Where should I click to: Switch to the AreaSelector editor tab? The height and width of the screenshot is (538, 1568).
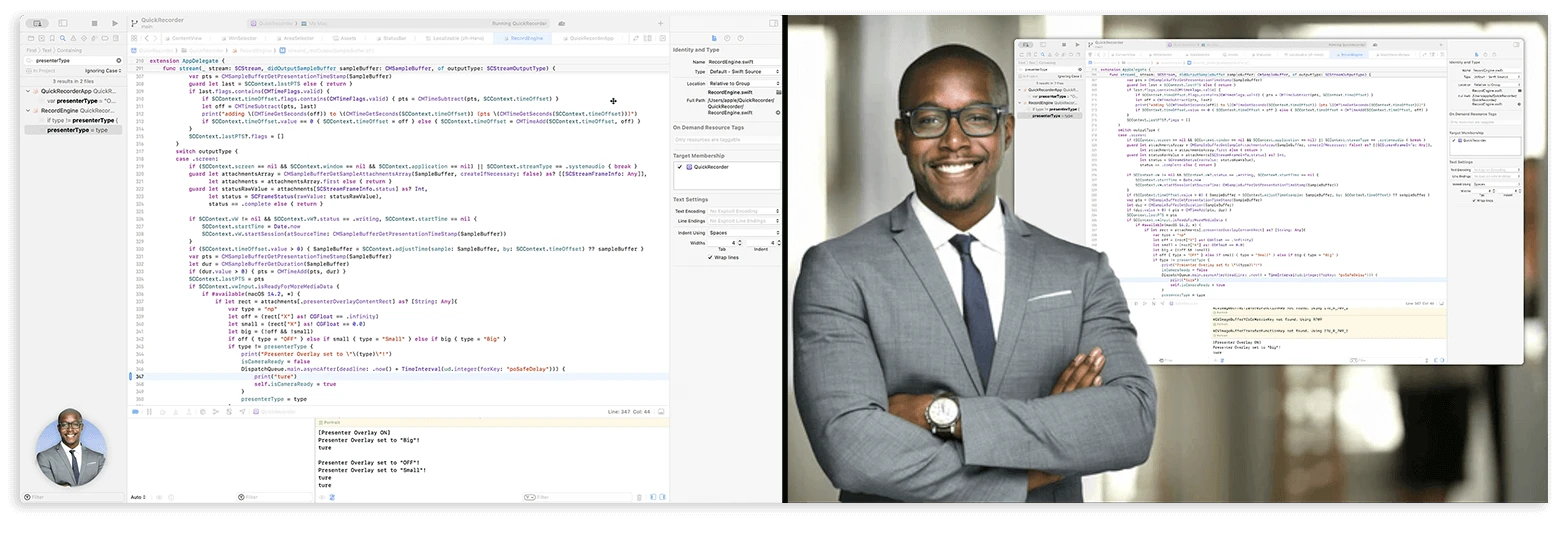[x=294, y=38]
